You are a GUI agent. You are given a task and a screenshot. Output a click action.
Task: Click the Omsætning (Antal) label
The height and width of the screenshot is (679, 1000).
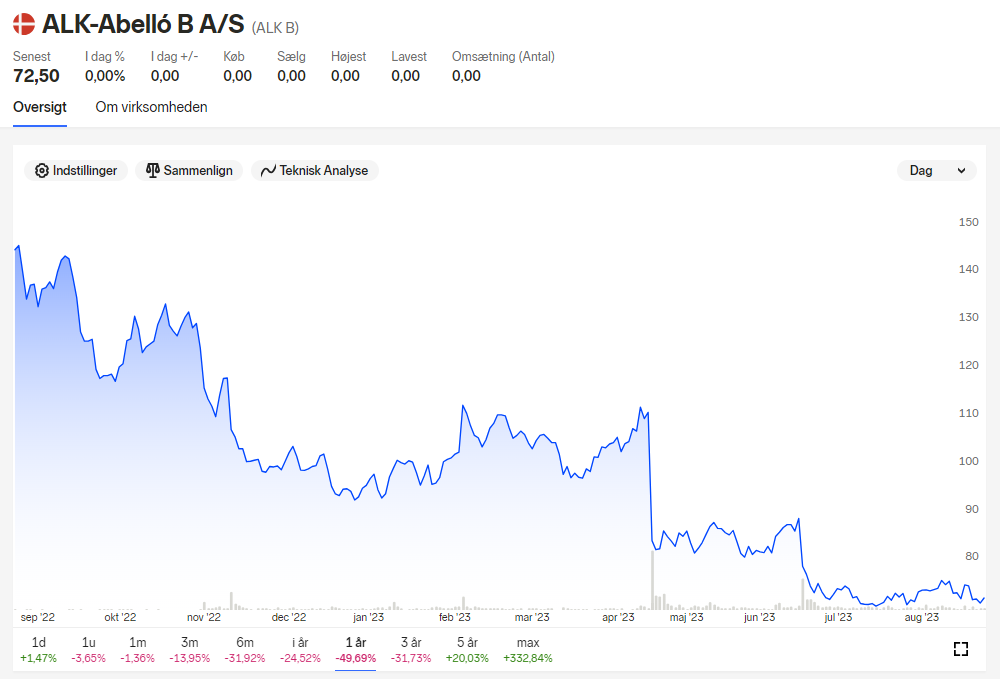point(503,57)
